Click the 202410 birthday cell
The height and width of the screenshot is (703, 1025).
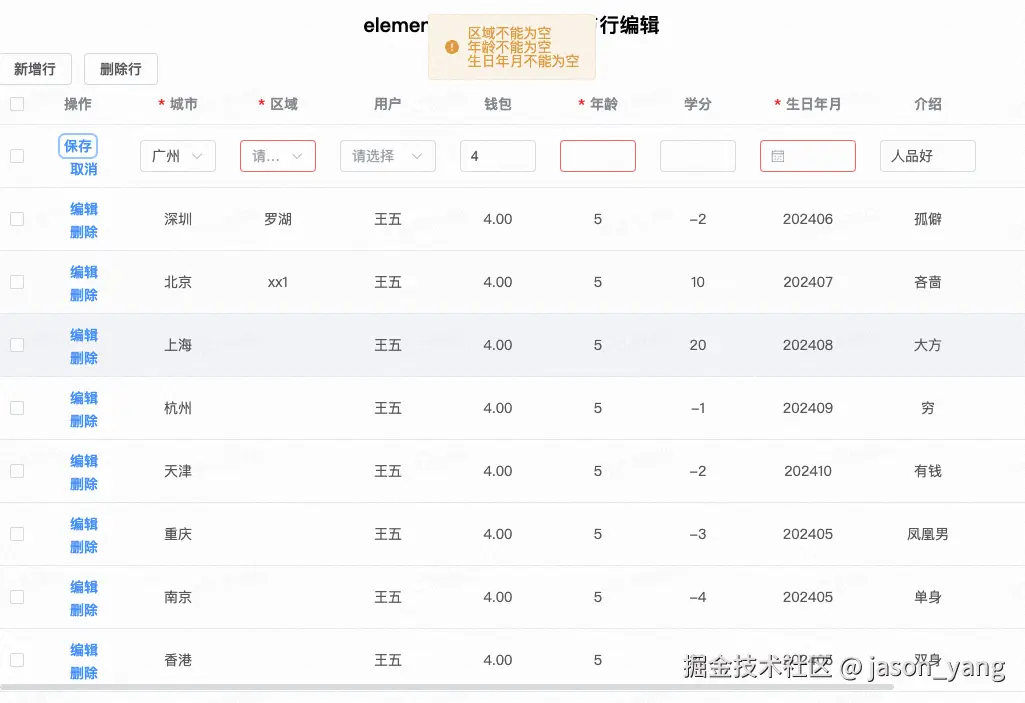pyautogui.click(x=808, y=471)
